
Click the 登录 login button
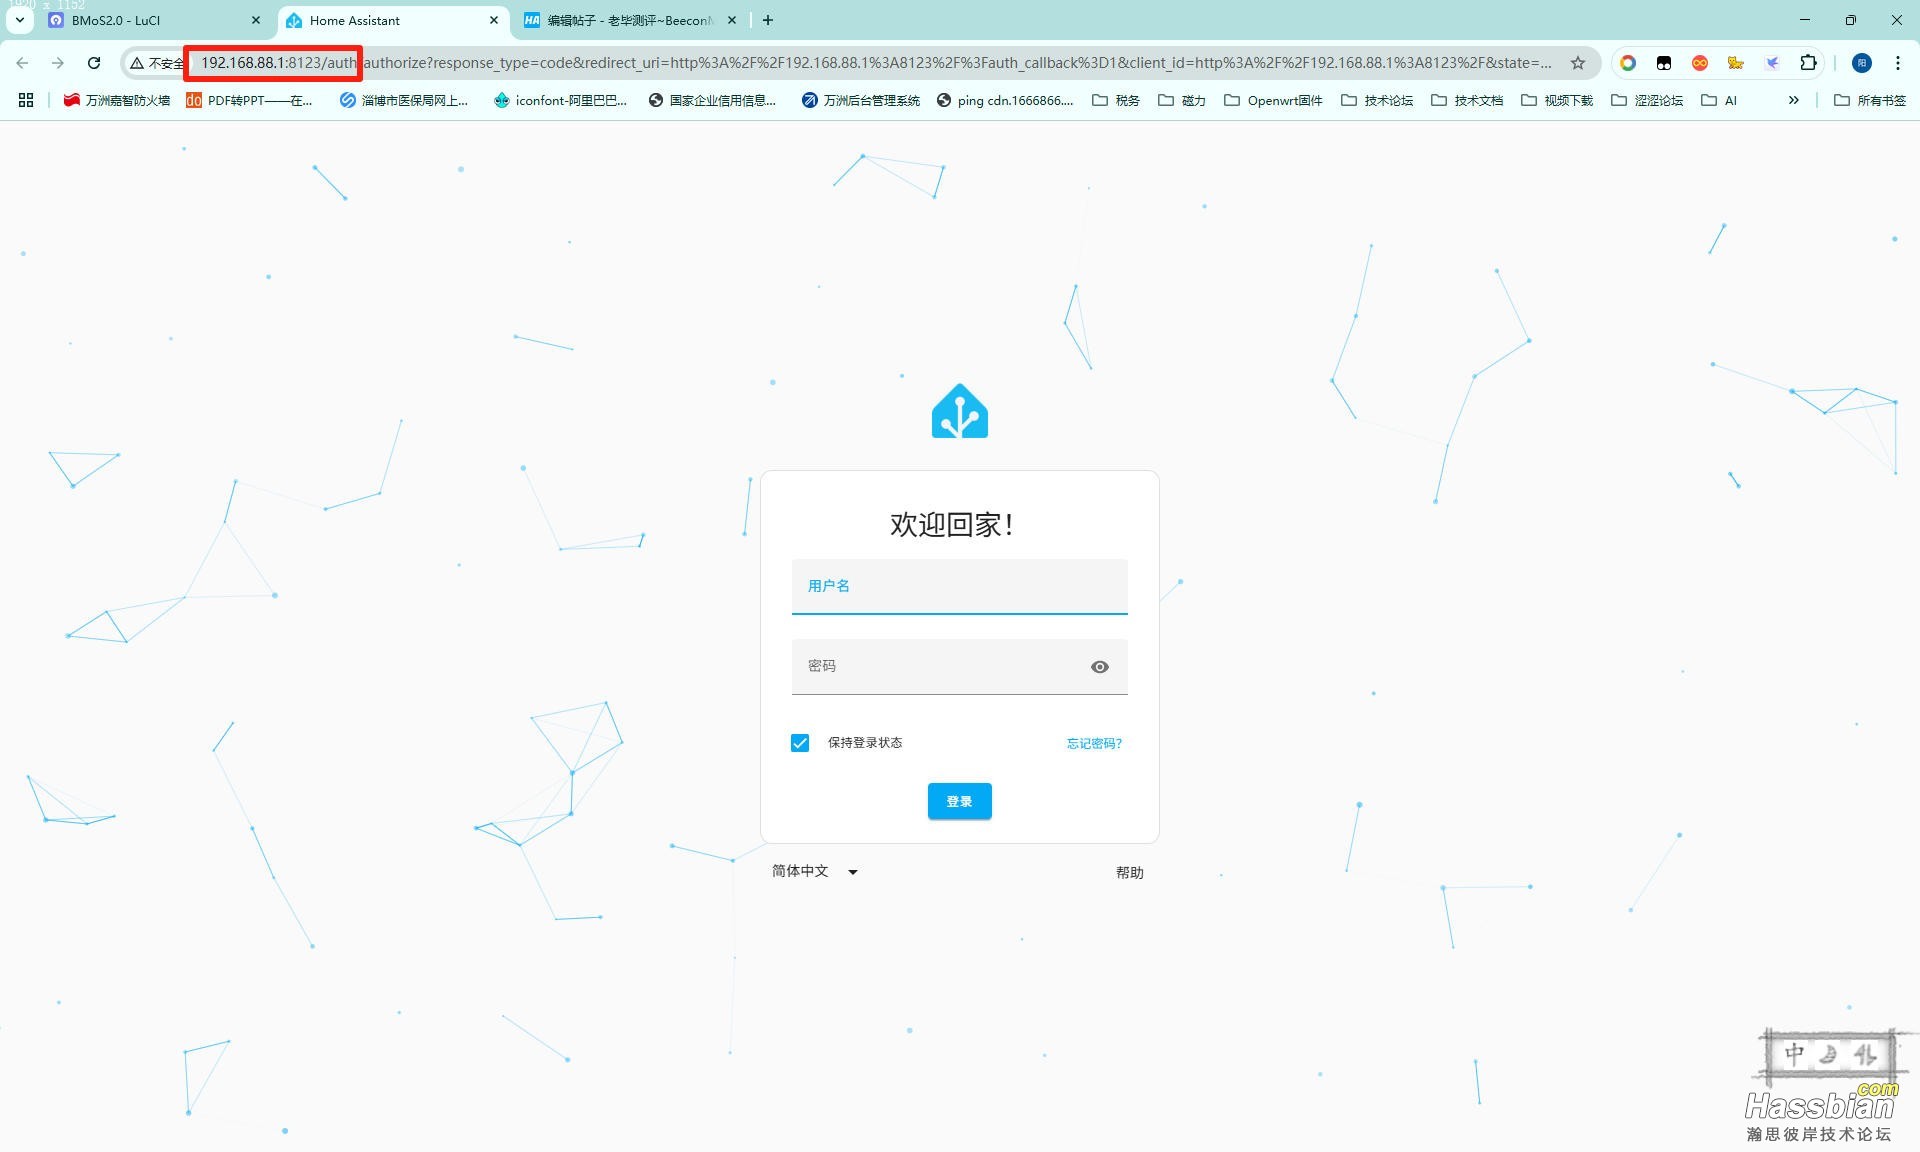(960, 801)
